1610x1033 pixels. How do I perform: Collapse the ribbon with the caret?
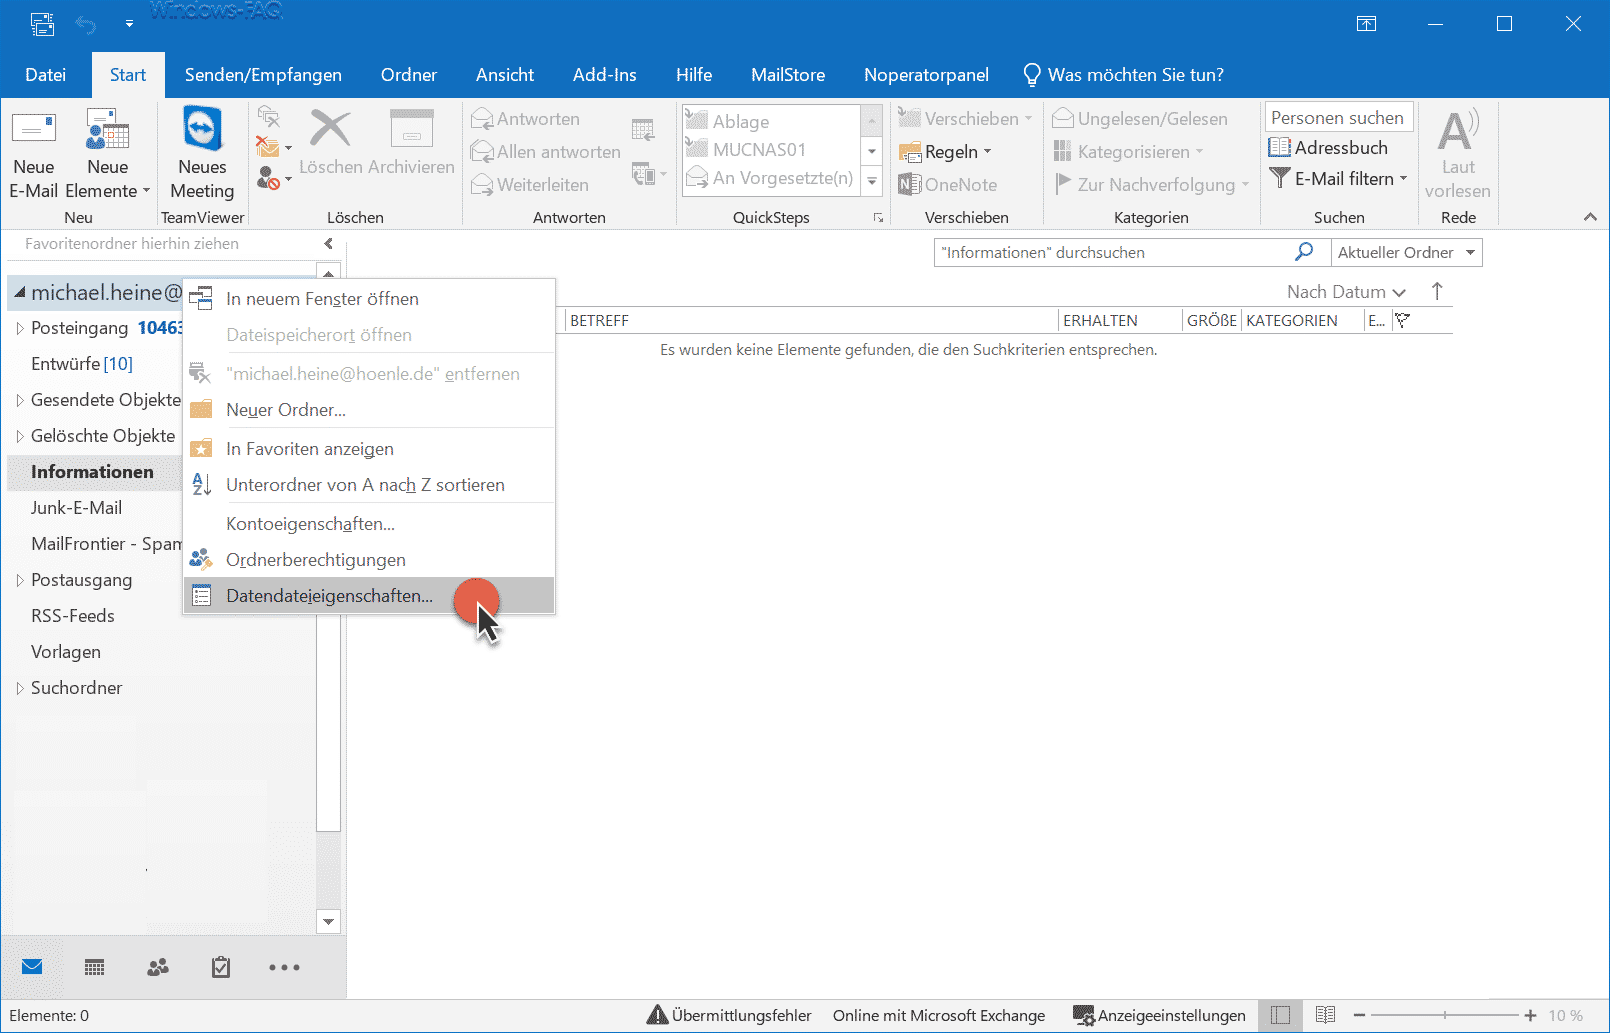point(1590,217)
